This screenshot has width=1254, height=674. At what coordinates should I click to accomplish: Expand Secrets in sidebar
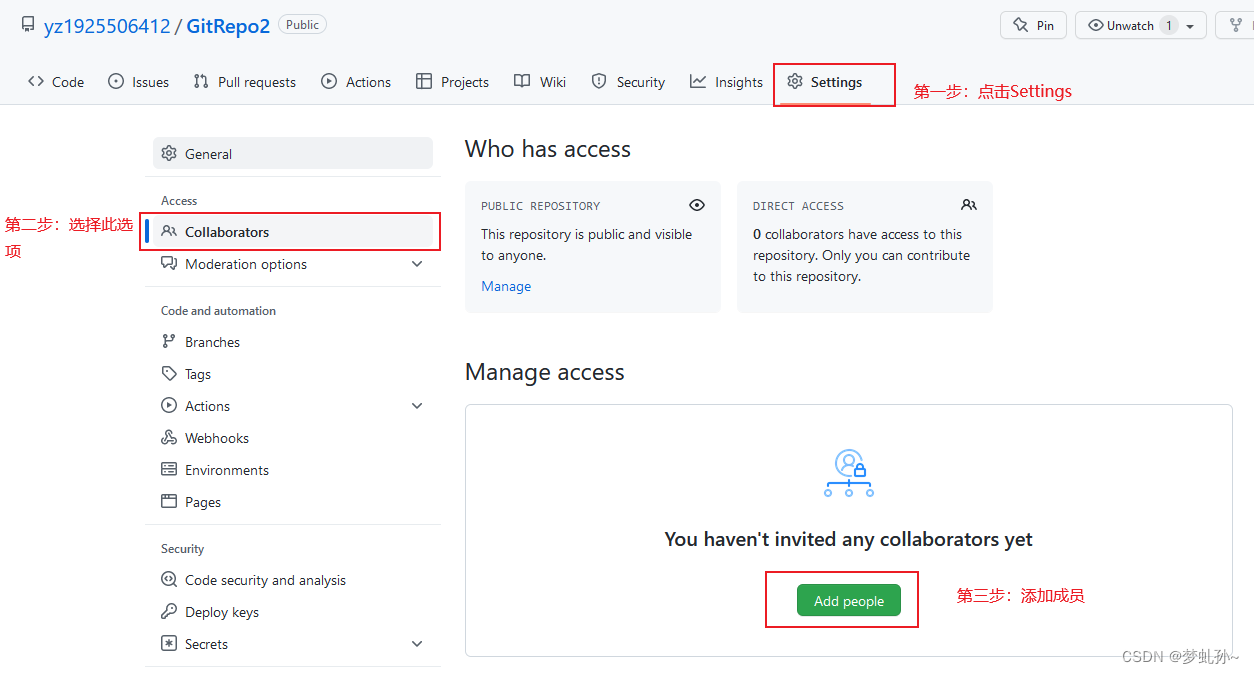[x=293, y=644]
